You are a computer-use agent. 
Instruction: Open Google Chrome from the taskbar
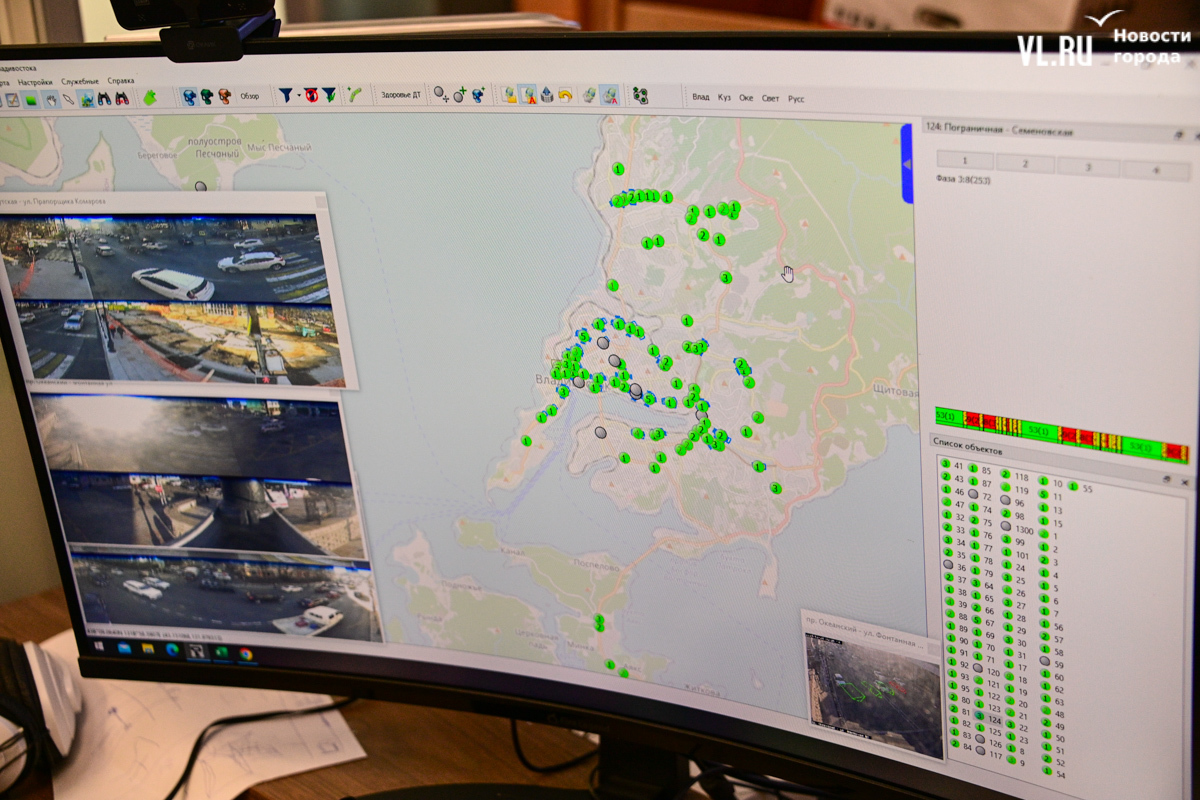tap(246, 655)
